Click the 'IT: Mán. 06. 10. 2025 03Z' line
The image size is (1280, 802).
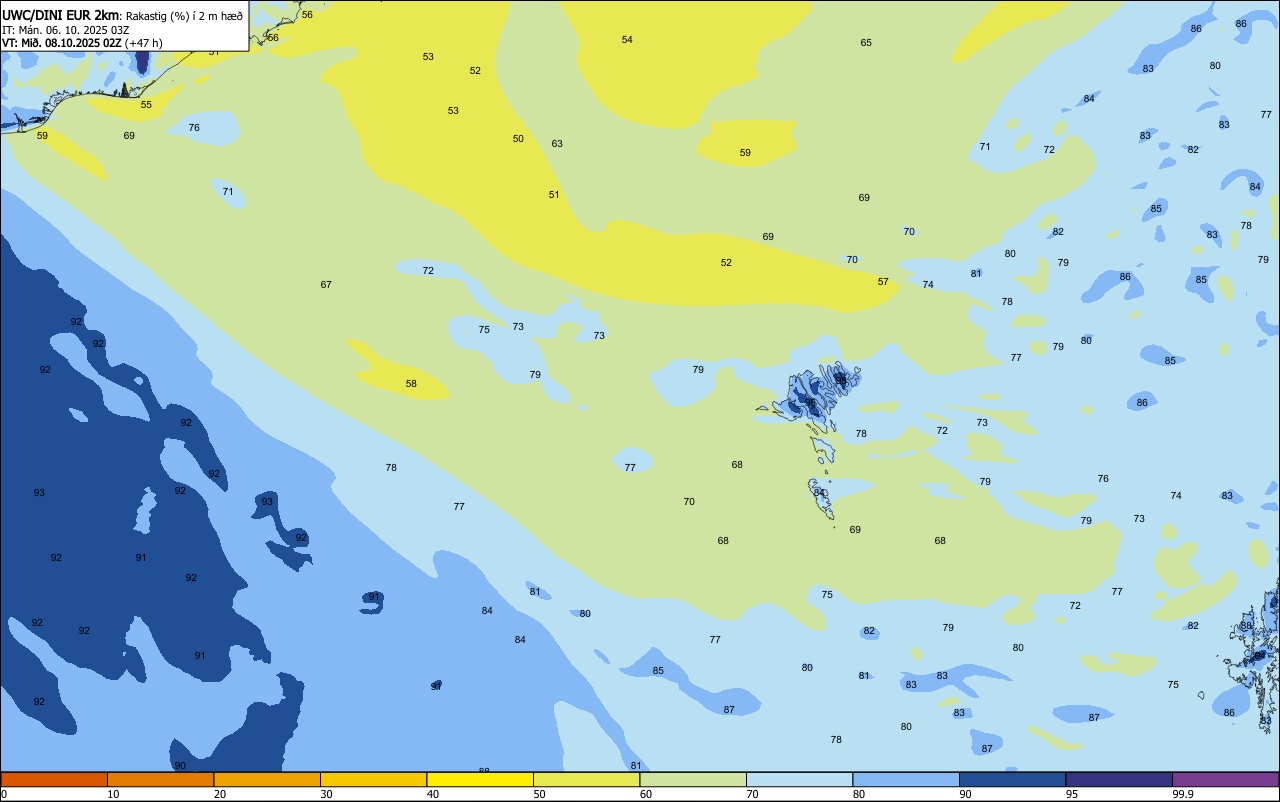click(66, 30)
